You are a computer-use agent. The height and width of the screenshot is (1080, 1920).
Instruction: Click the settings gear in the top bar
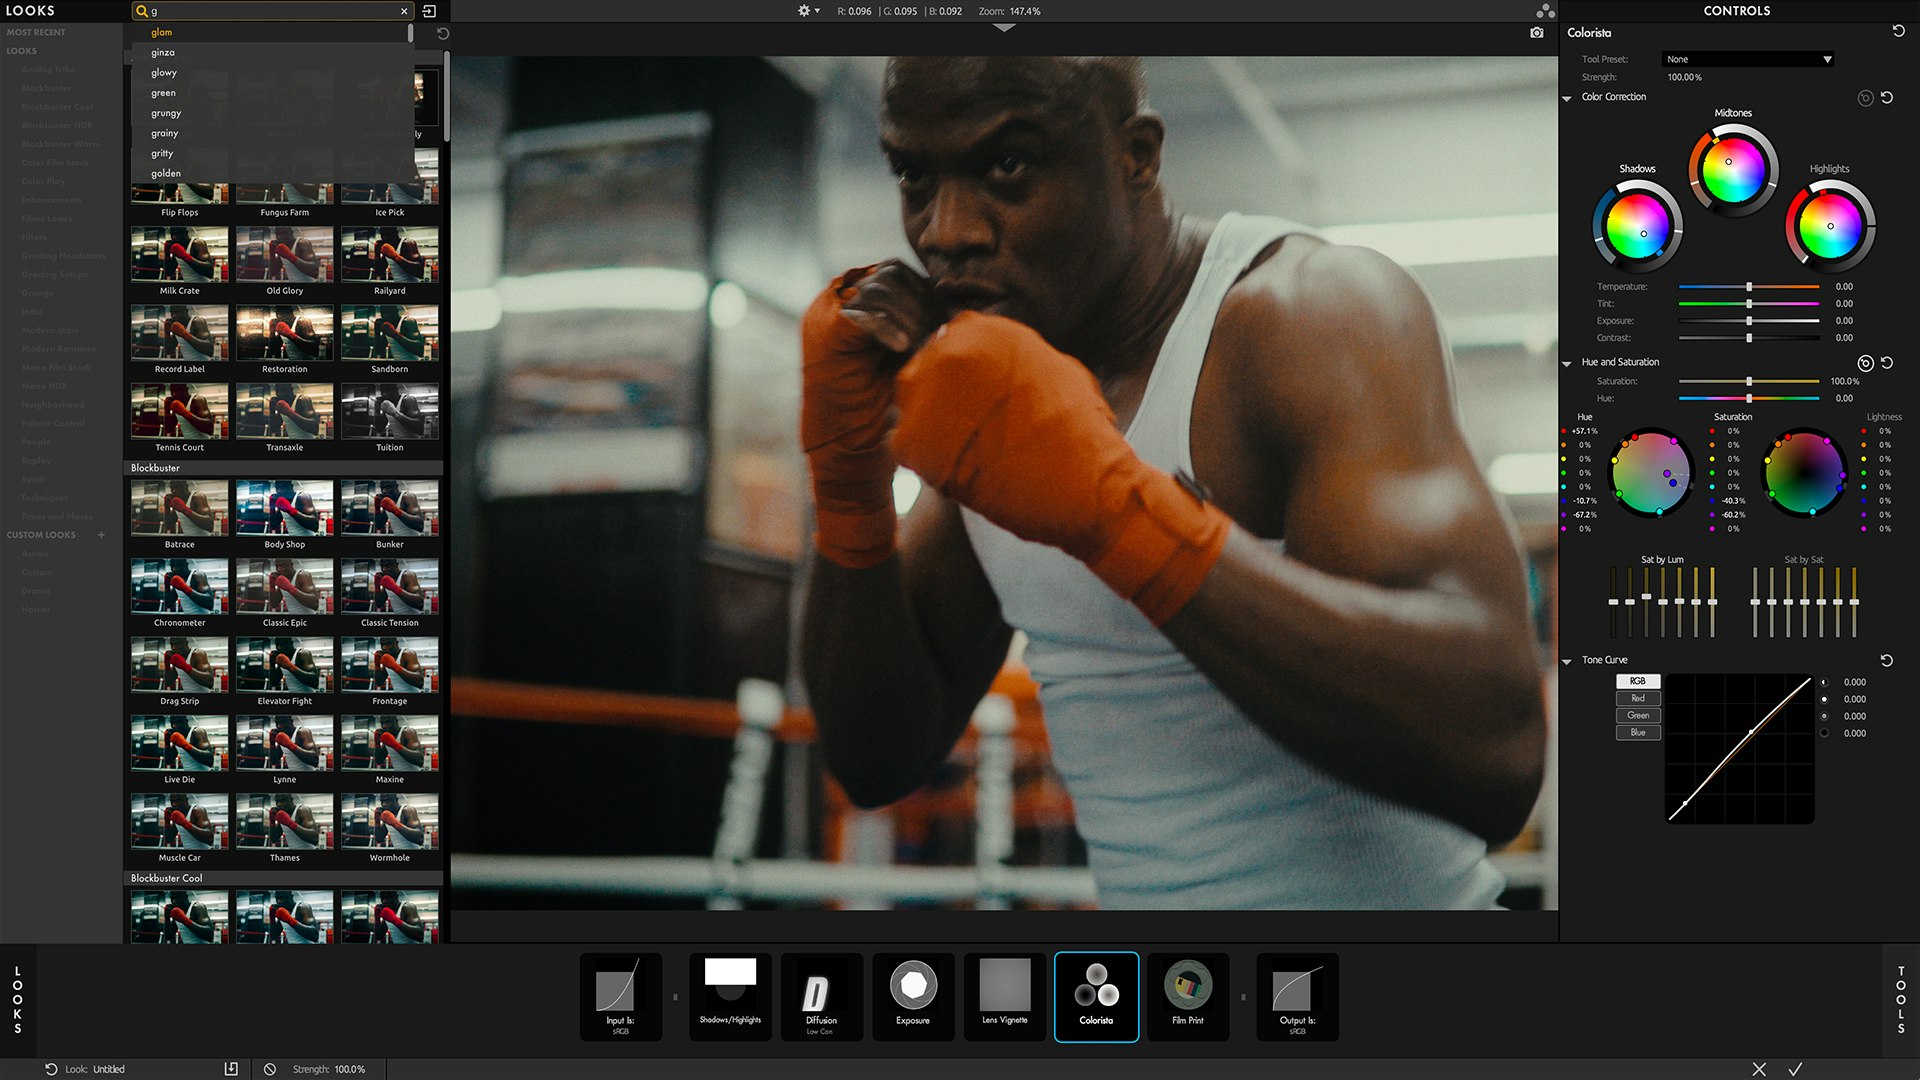(803, 10)
